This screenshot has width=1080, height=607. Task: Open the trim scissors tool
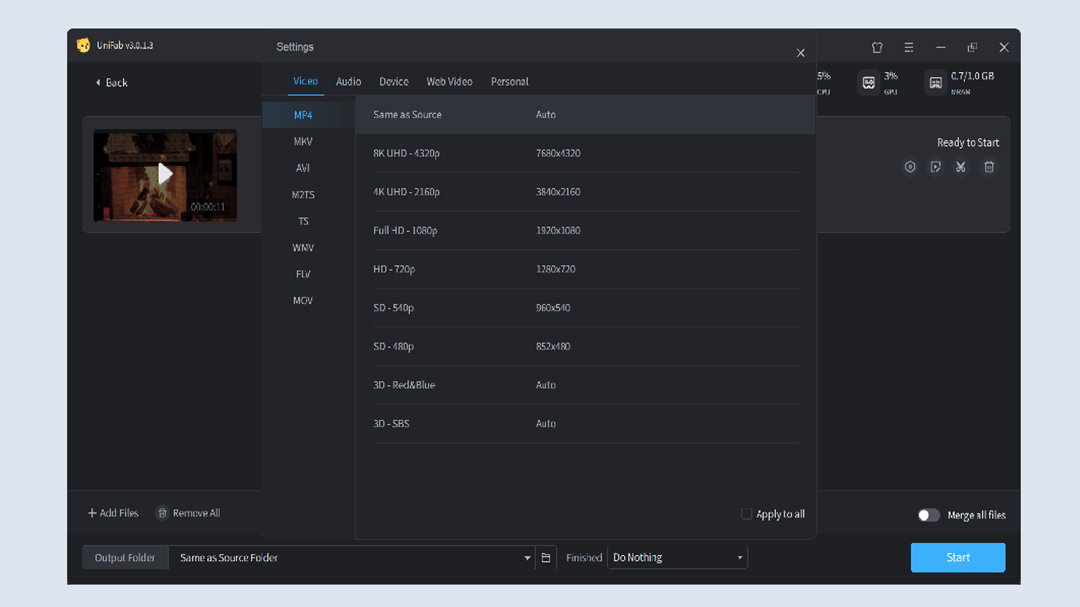(961, 167)
